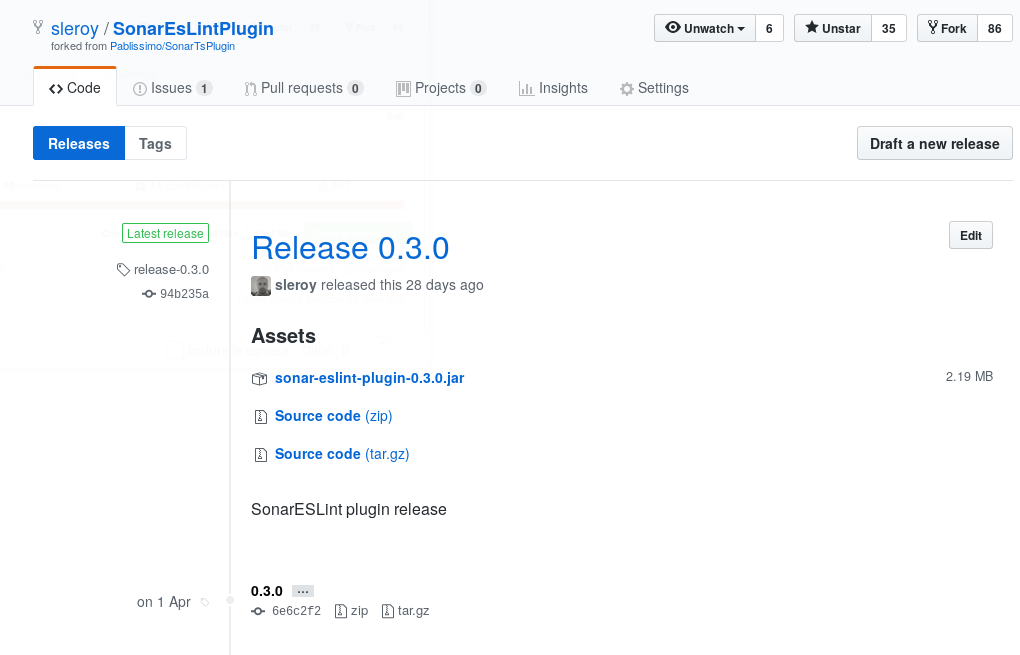Toggle watching with the Unwatch control
The height and width of the screenshot is (655, 1020).
(x=703, y=28)
